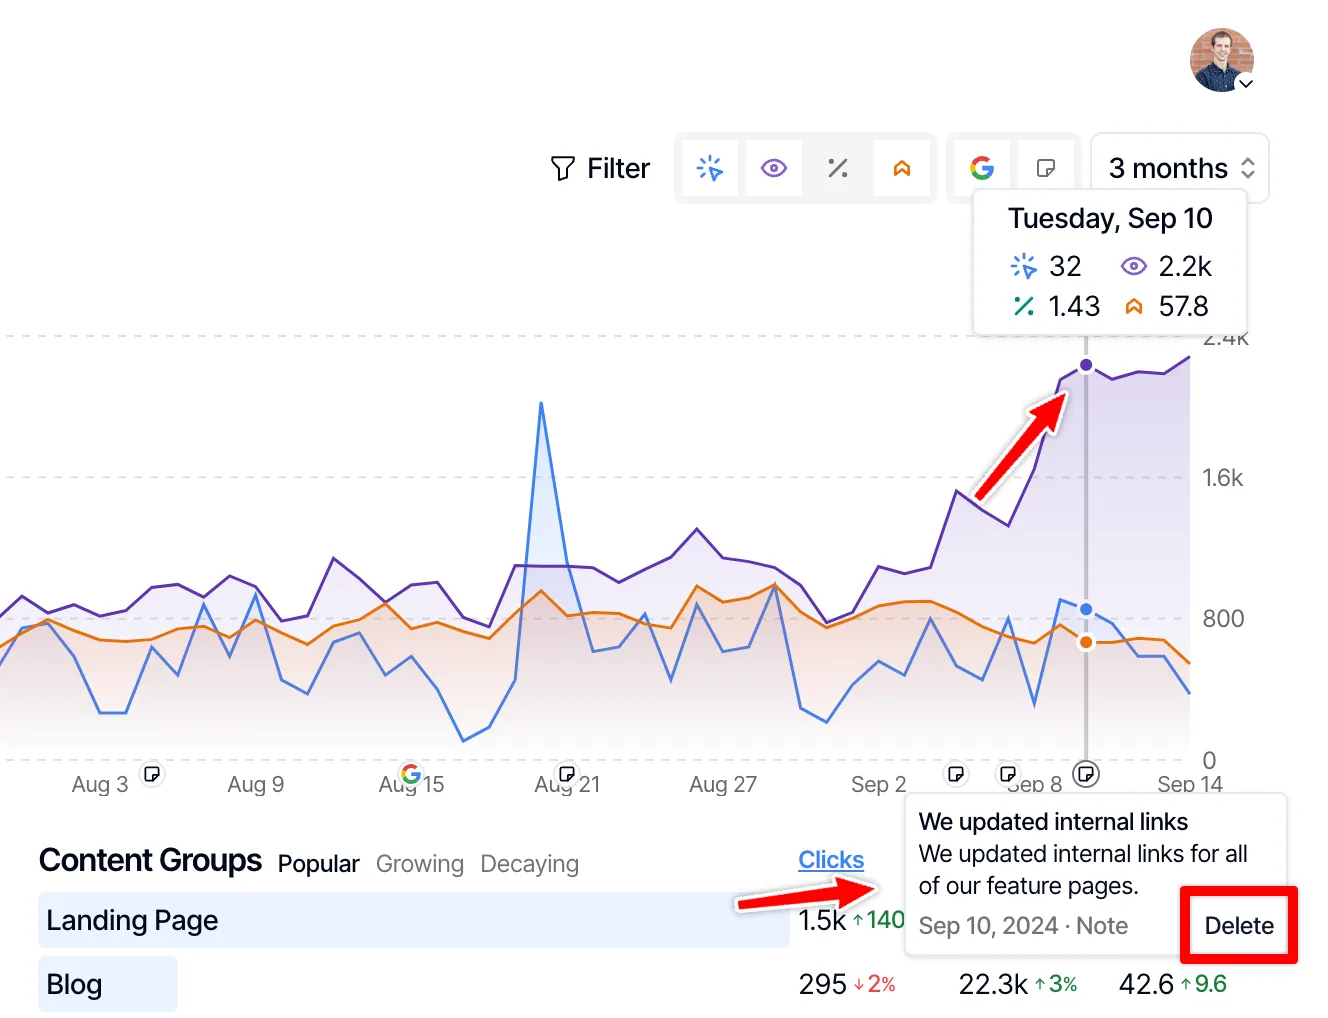The image size is (1328, 1018).
Task: Show Google updates using the Google icon
Action: point(982,168)
